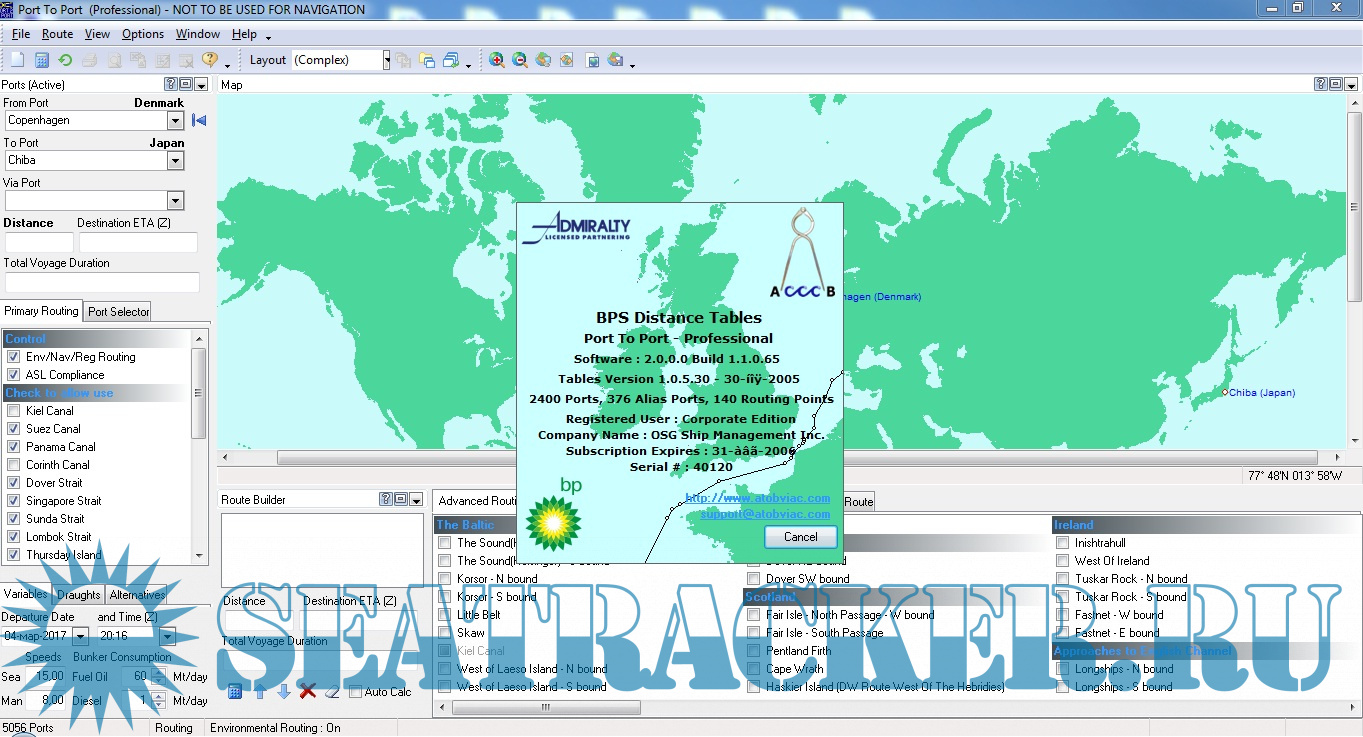The height and width of the screenshot is (737, 1363).
Task: Click the calculator icon in the main toolbar
Action: 41,61
